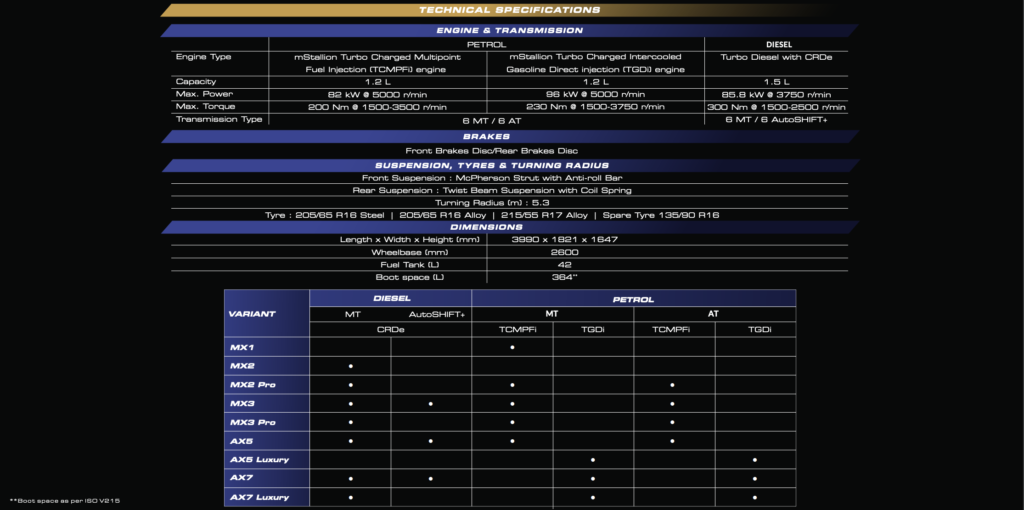Click the DIESEL column heading in engine table

(x=778, y=44)
